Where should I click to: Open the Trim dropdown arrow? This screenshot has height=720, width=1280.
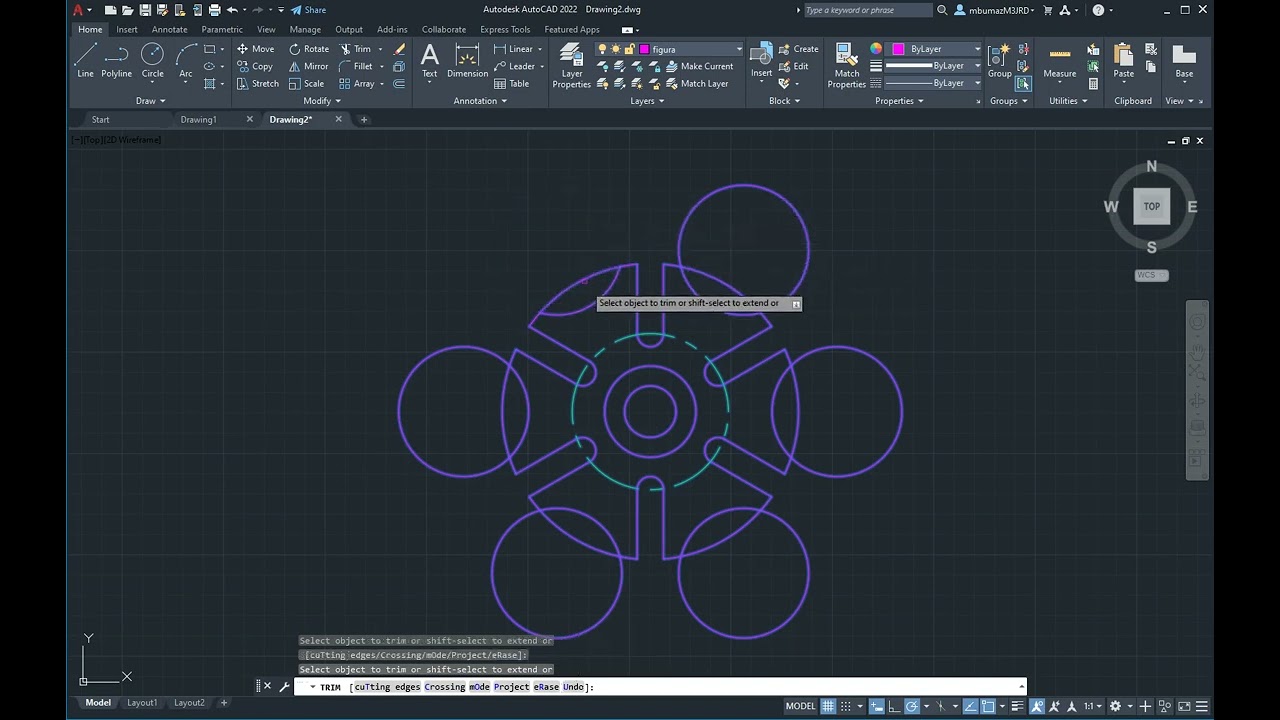click(380, 49)
